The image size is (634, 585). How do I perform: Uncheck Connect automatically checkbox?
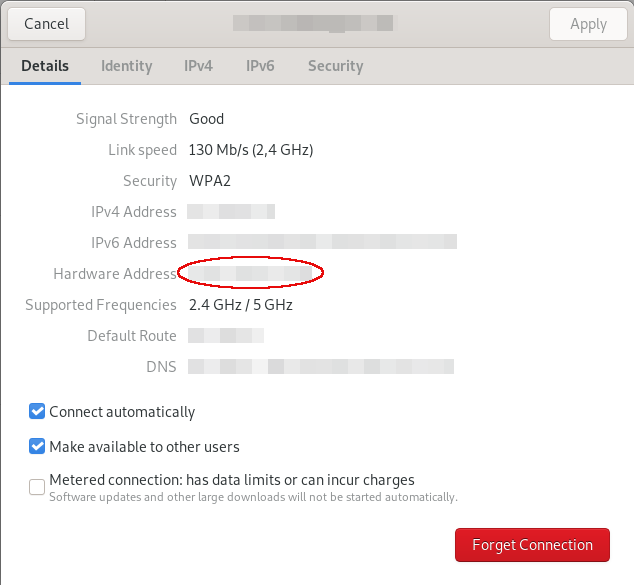37,412
